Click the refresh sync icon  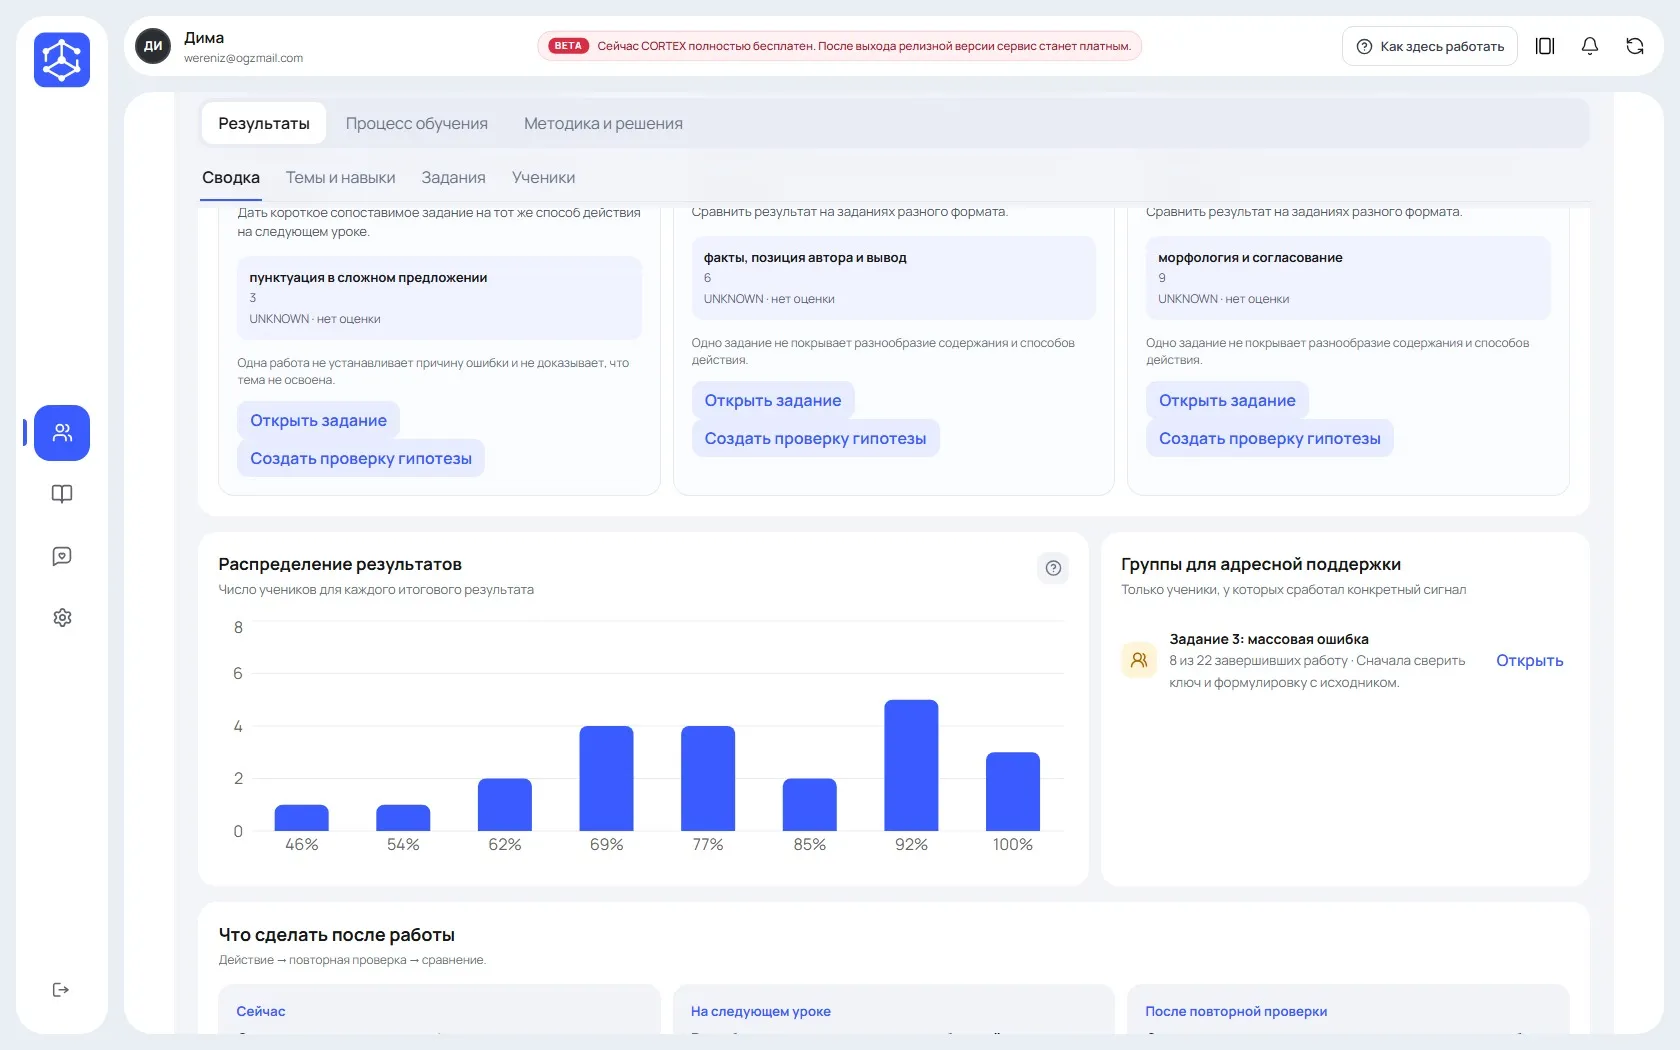click(1635, 46)
